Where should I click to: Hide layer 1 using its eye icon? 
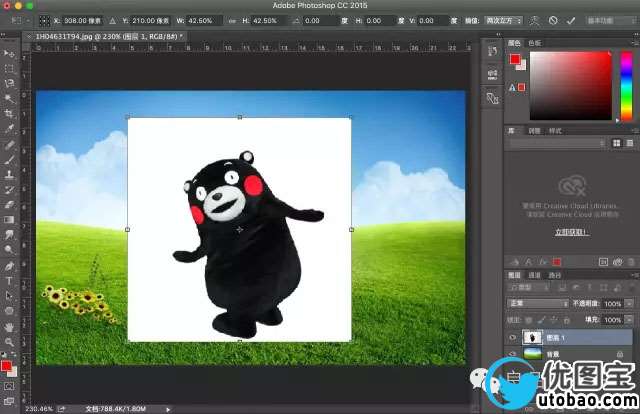(513, 338)
